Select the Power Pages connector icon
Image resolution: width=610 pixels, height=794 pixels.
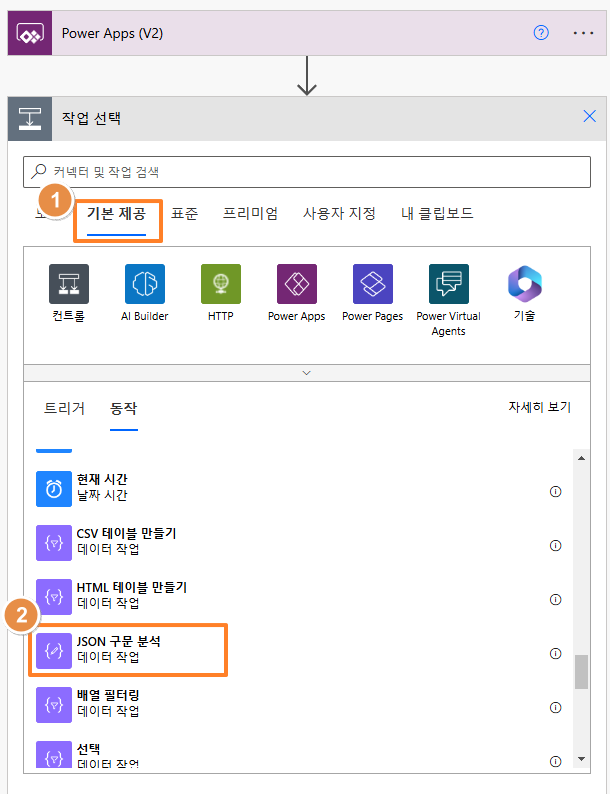[373, 284]
